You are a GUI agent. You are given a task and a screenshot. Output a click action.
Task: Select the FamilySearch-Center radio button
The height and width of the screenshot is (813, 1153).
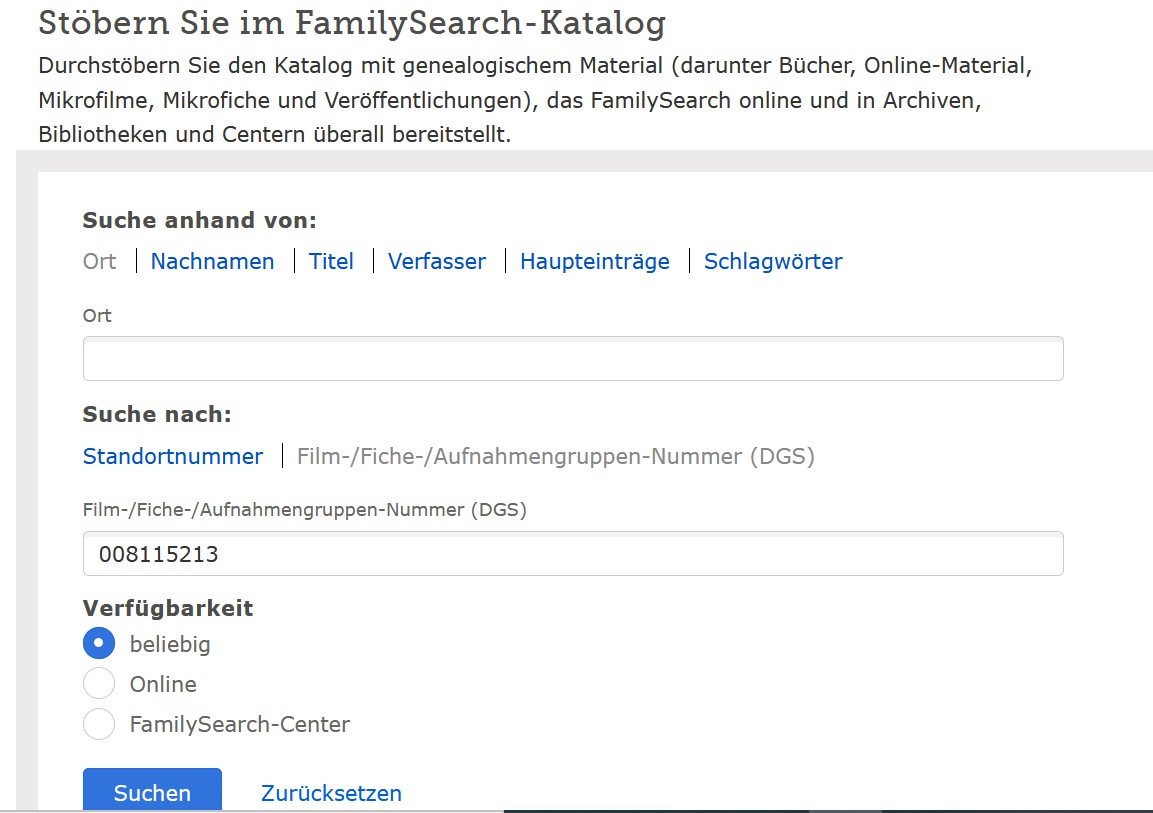click(x=99, y=724)
